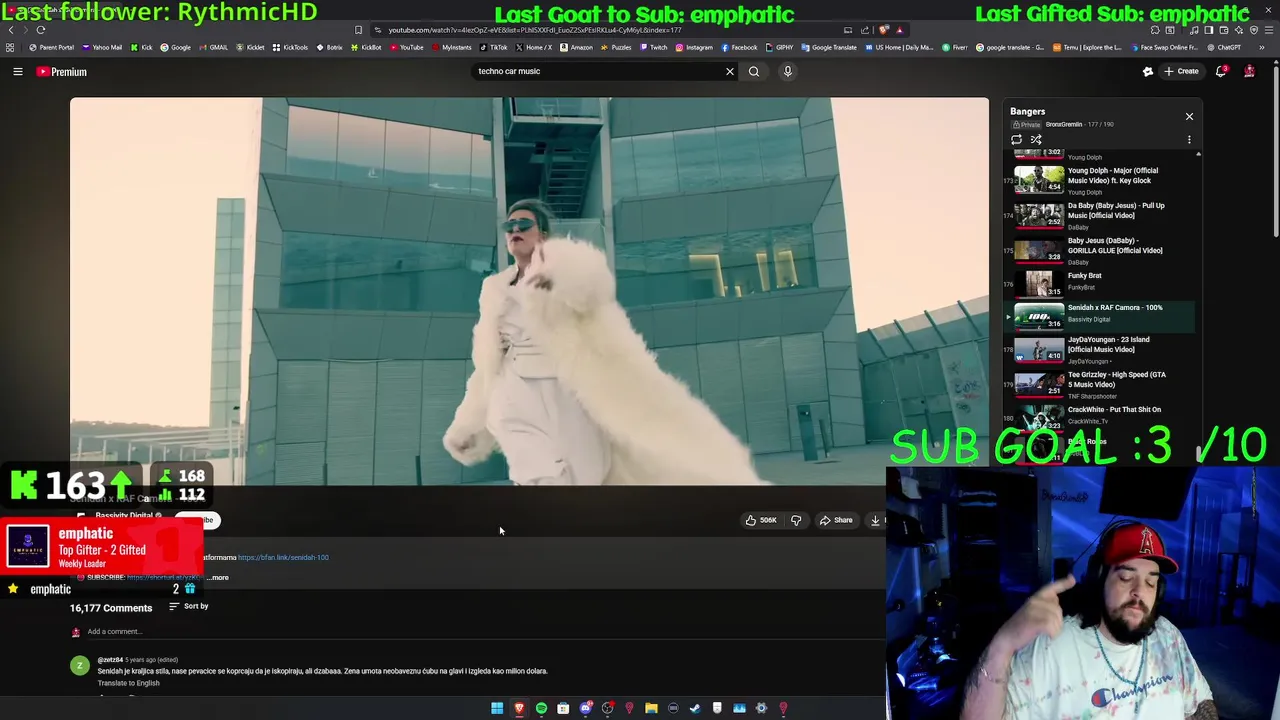Run the search with the magnifier button
1280x720 pixels.
(x=754, y=71)
